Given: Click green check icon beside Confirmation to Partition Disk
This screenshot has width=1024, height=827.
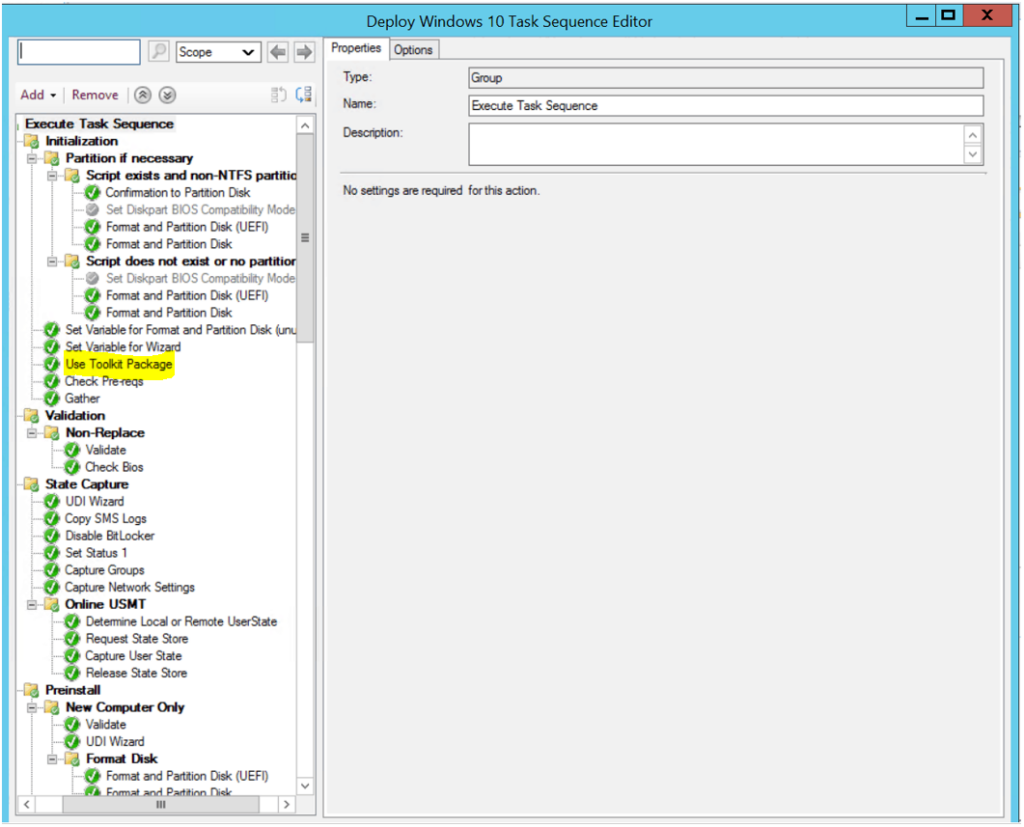Looking at the screenshot, I should [93, 193].
